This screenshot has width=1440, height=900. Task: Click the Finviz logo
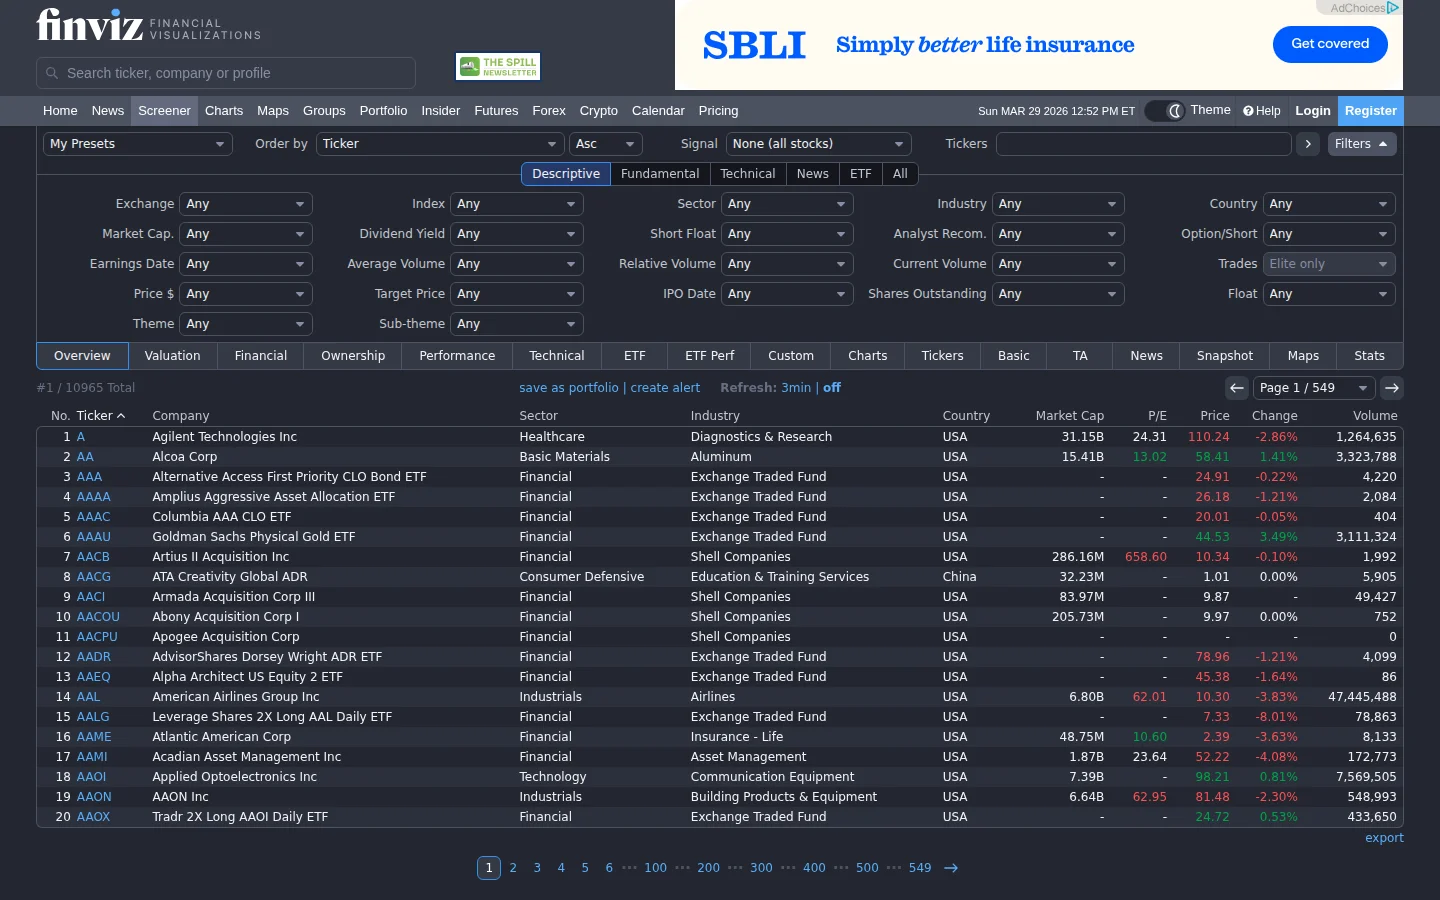[x=90, y=25]
